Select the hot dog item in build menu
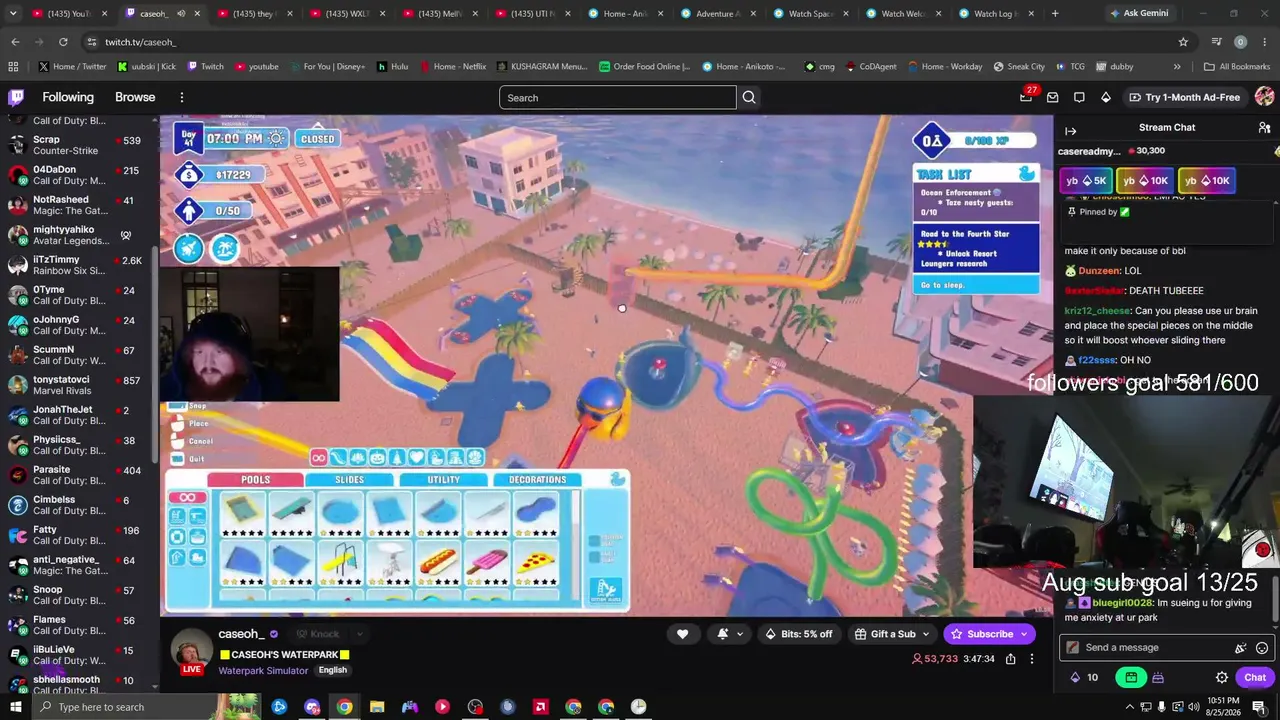The width and height of the screenshot is (1280, 720). click(x=439, y=562)
